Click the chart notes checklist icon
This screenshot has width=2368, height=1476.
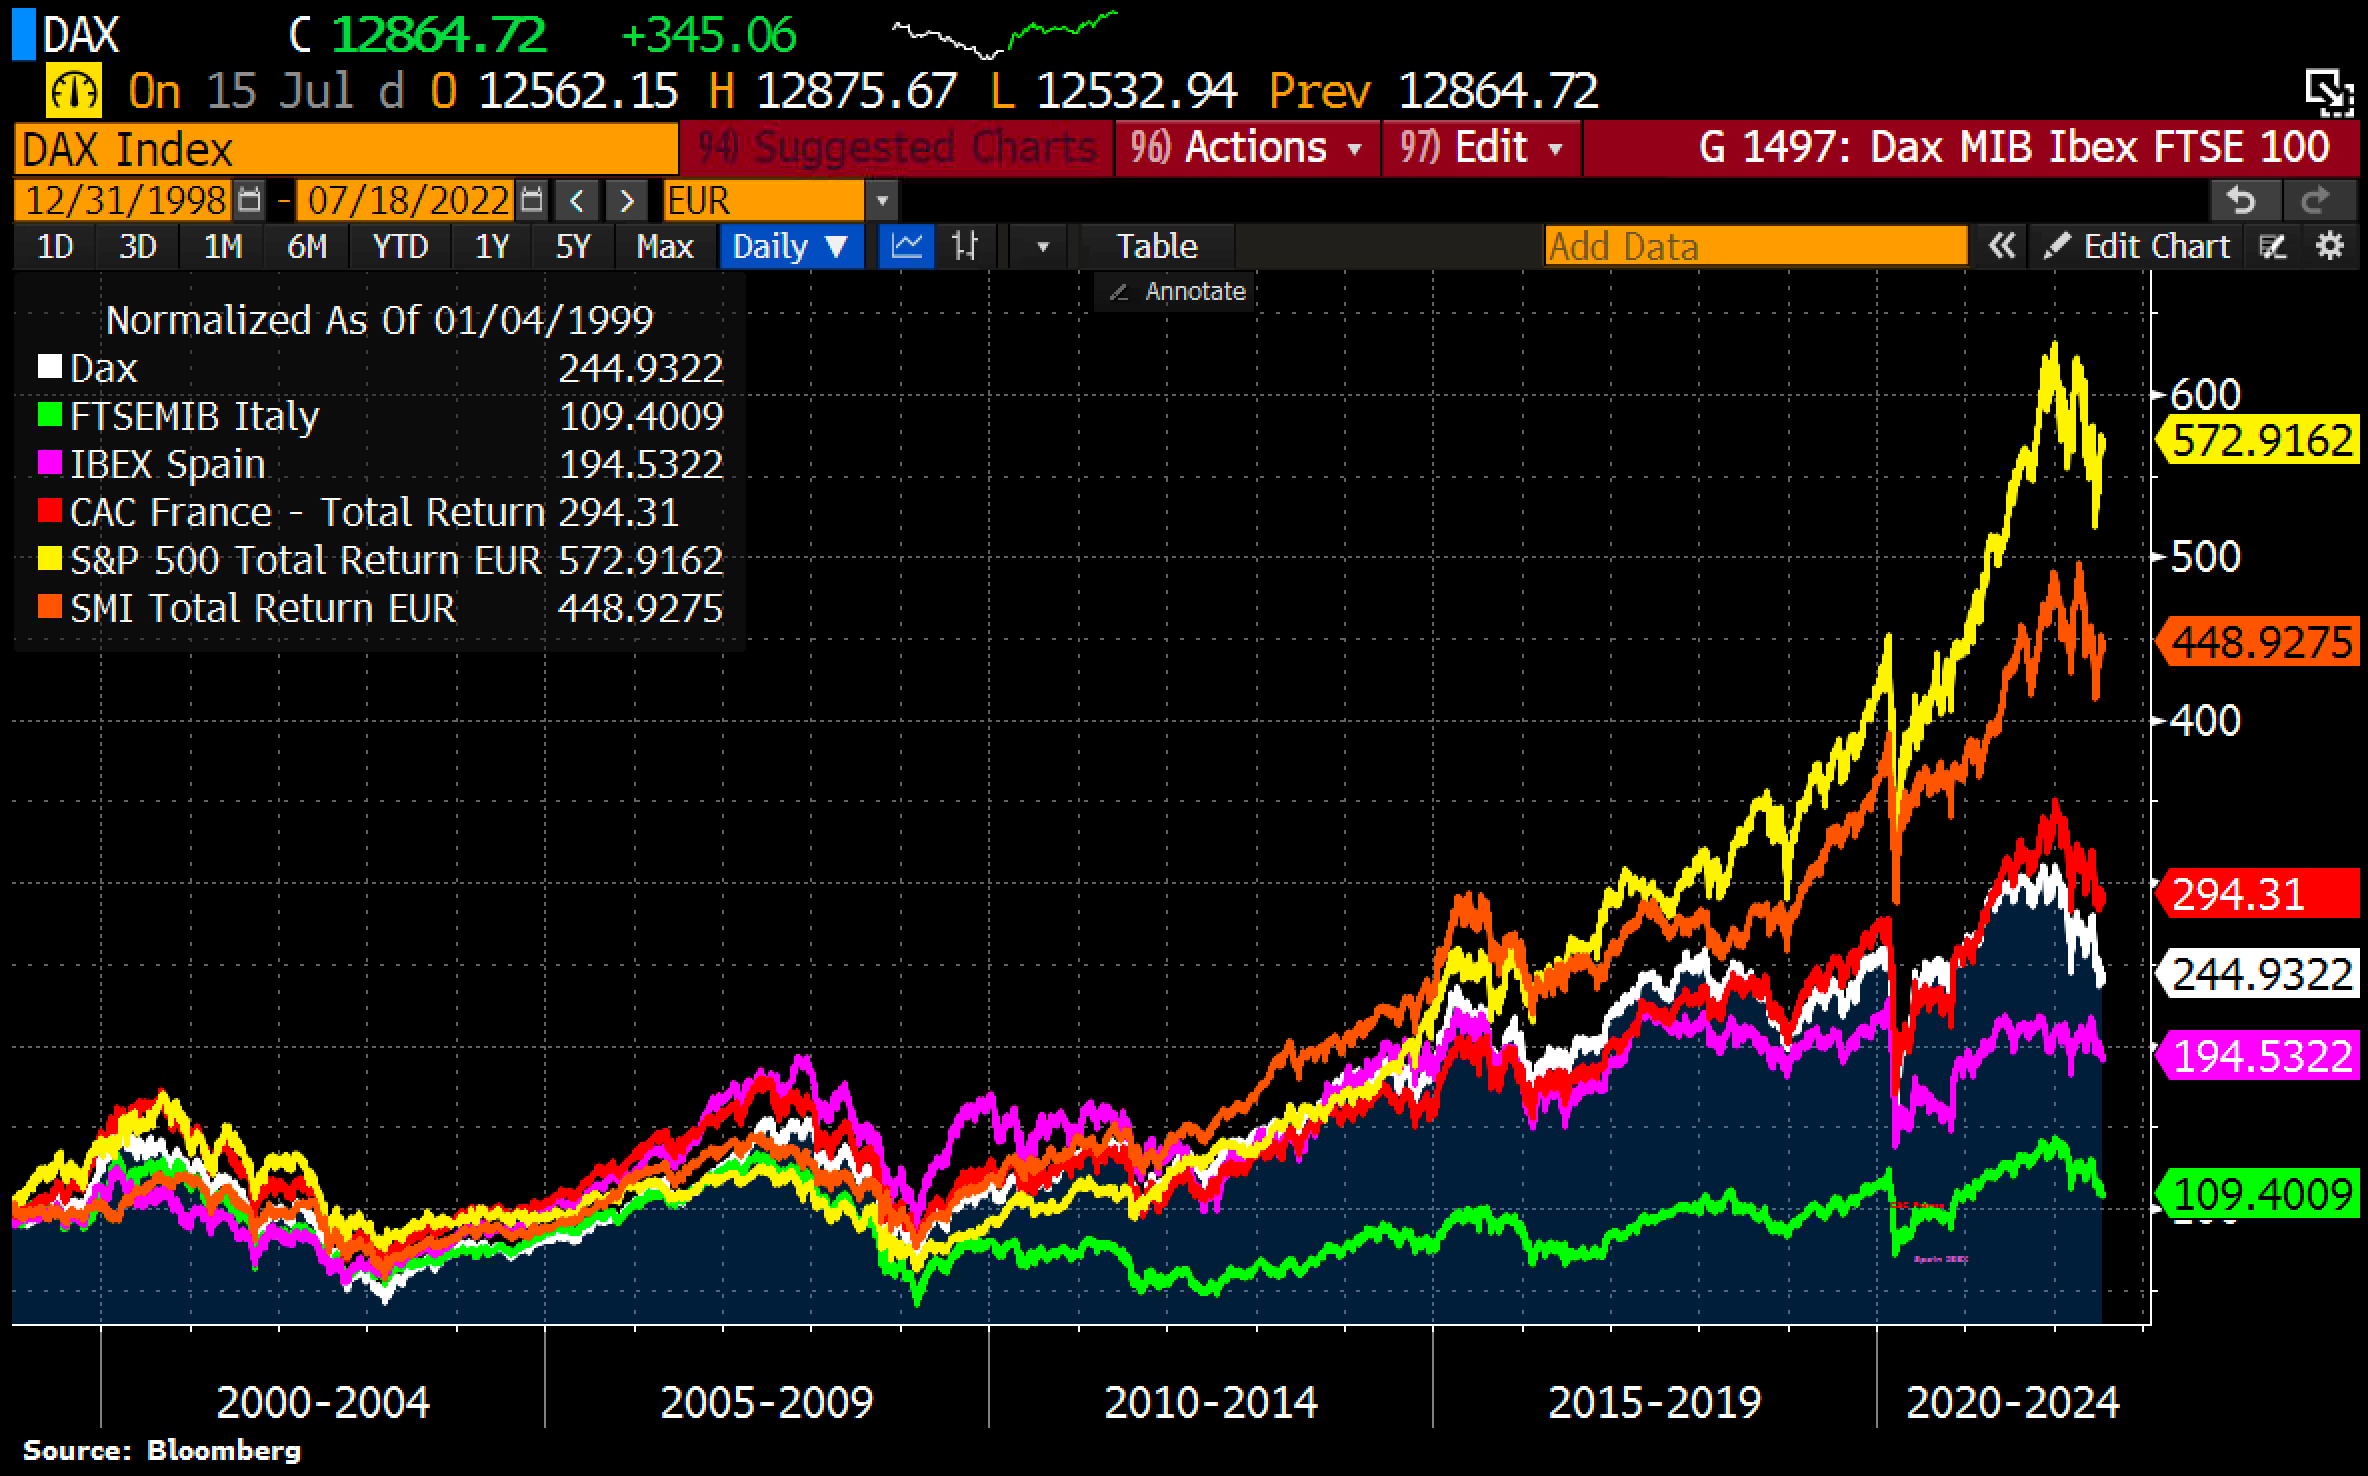click(x=2273, y=246)
